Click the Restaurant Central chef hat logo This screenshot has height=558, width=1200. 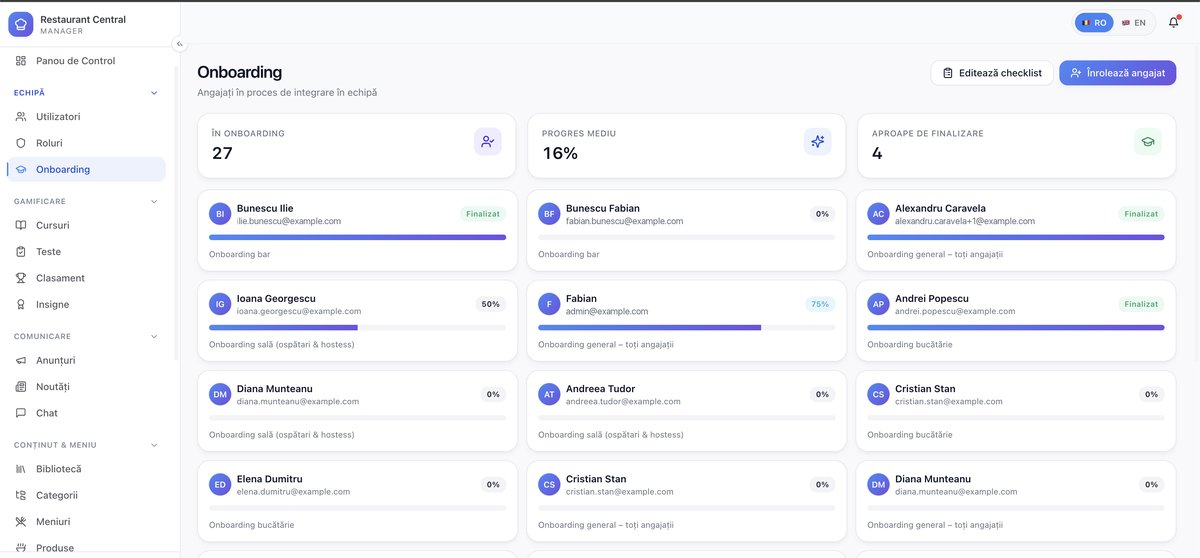21,24
